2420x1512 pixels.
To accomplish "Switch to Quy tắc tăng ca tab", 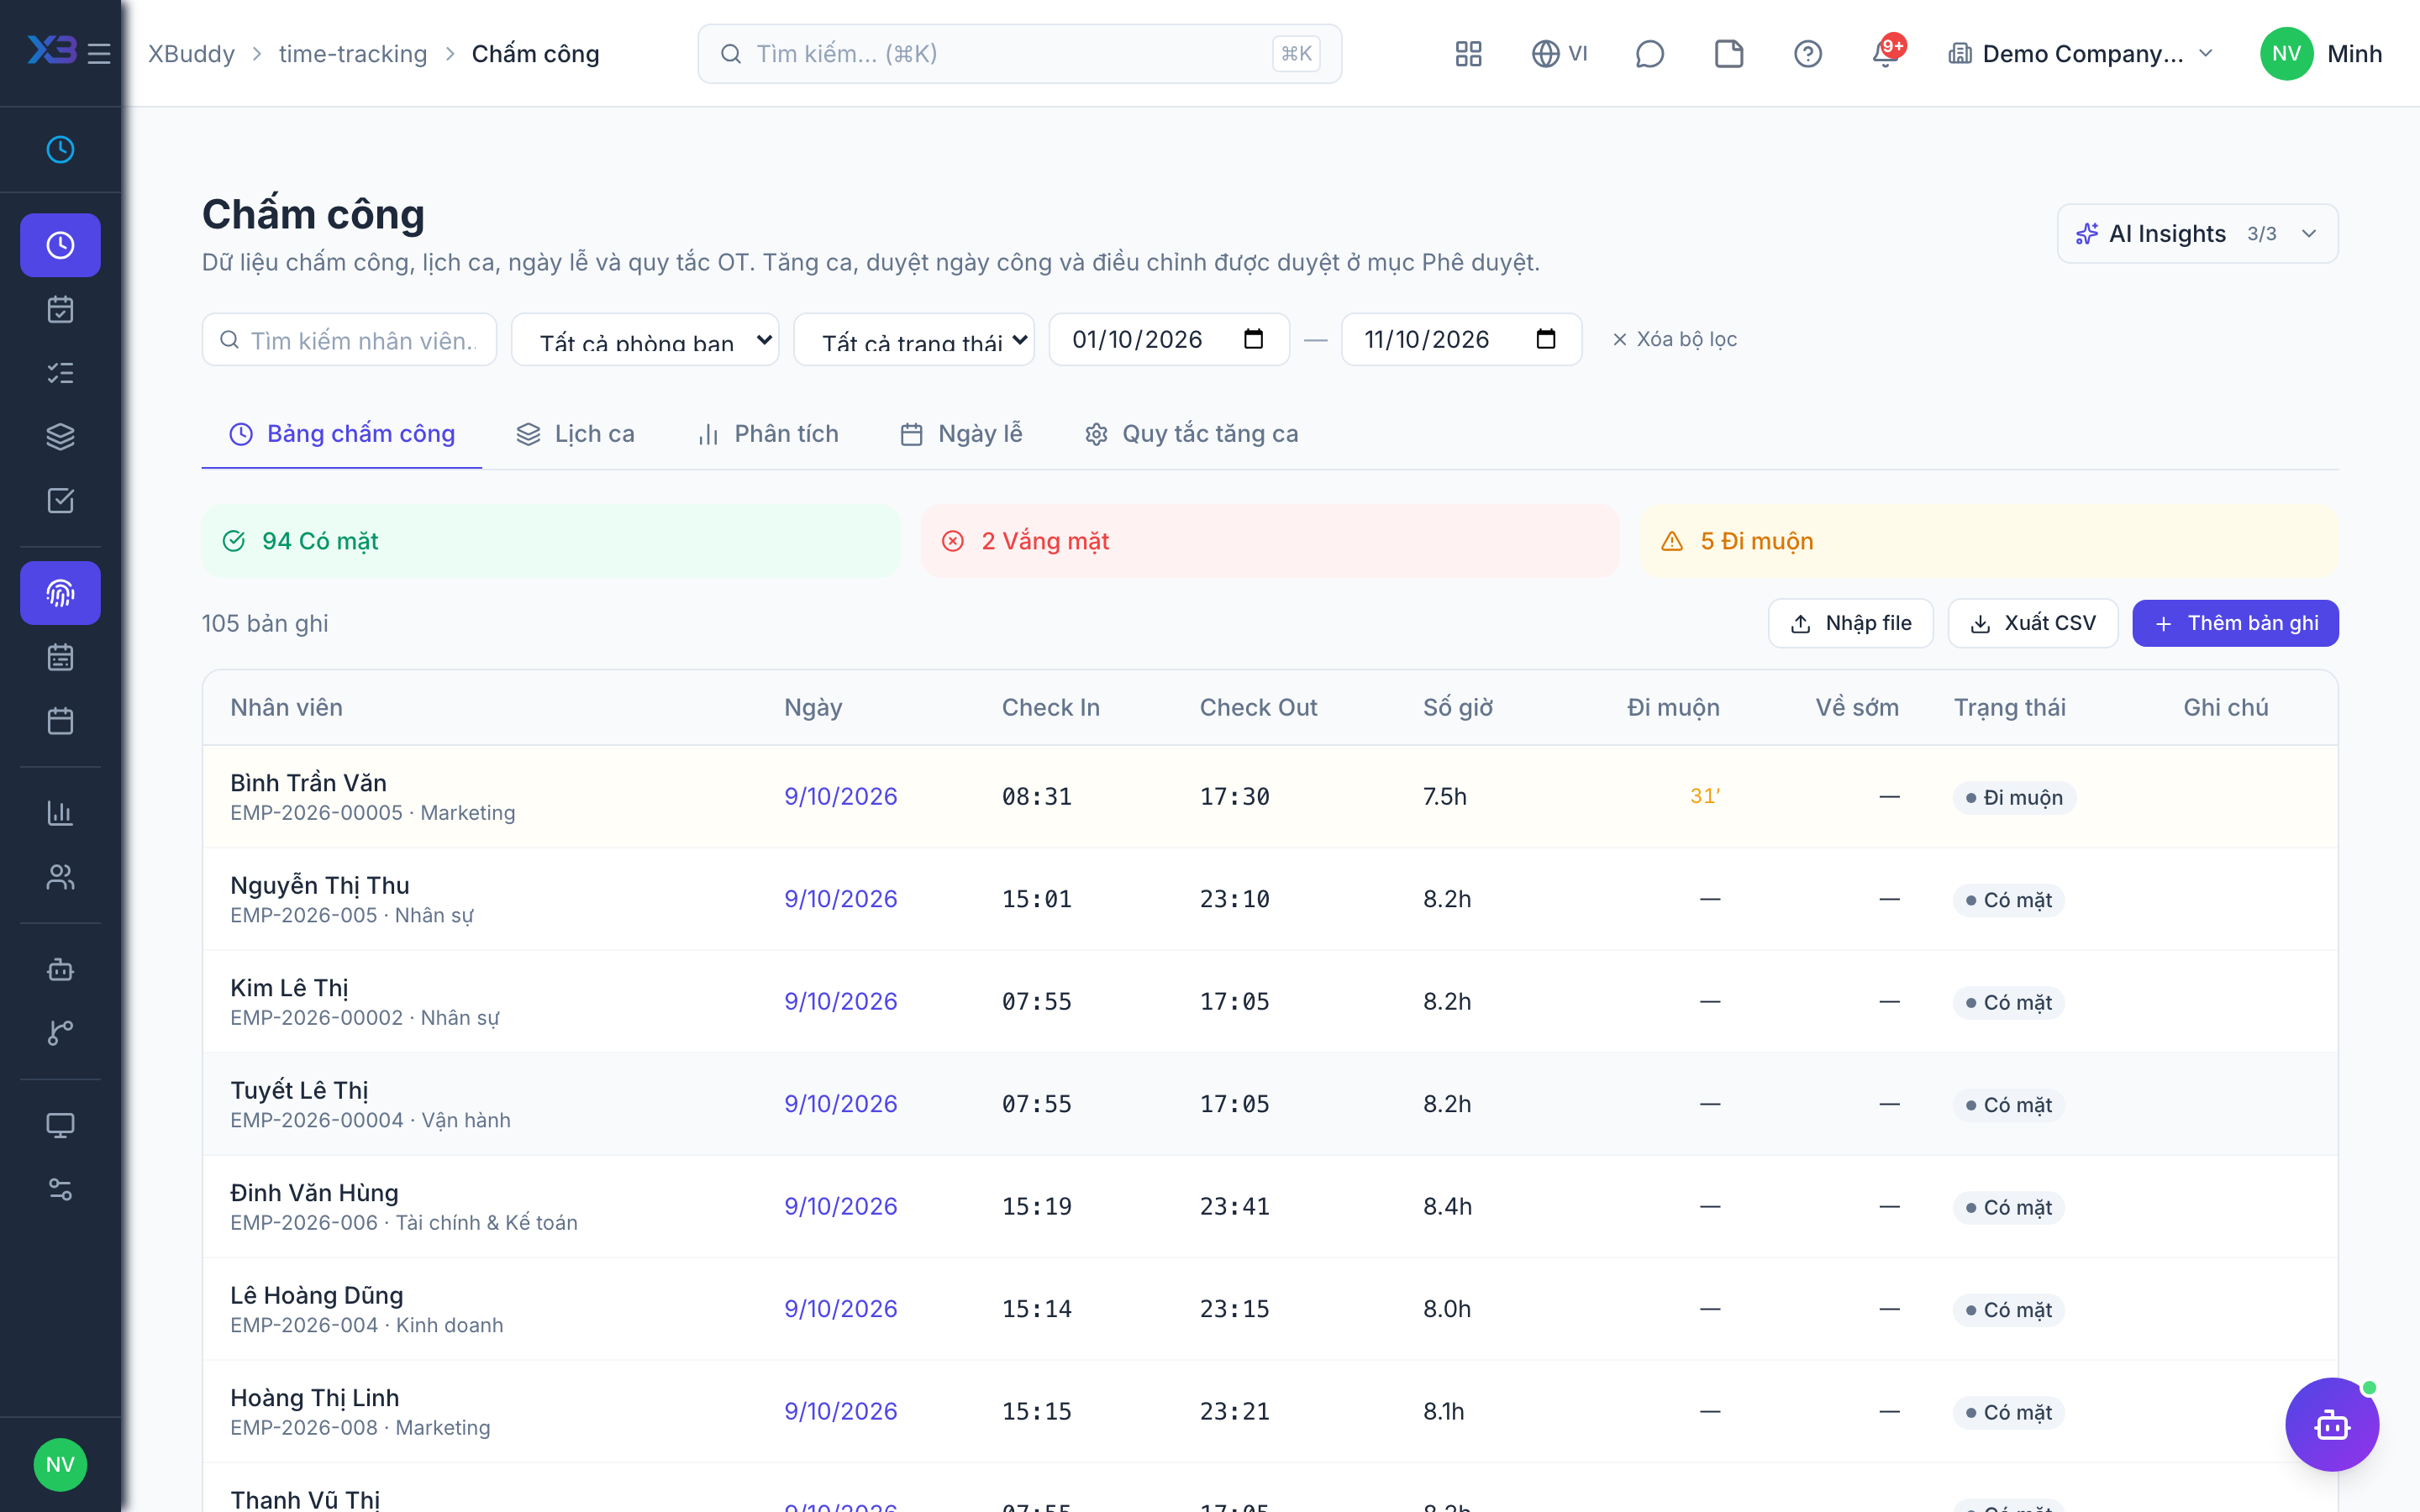I will tap(1192, 434).
